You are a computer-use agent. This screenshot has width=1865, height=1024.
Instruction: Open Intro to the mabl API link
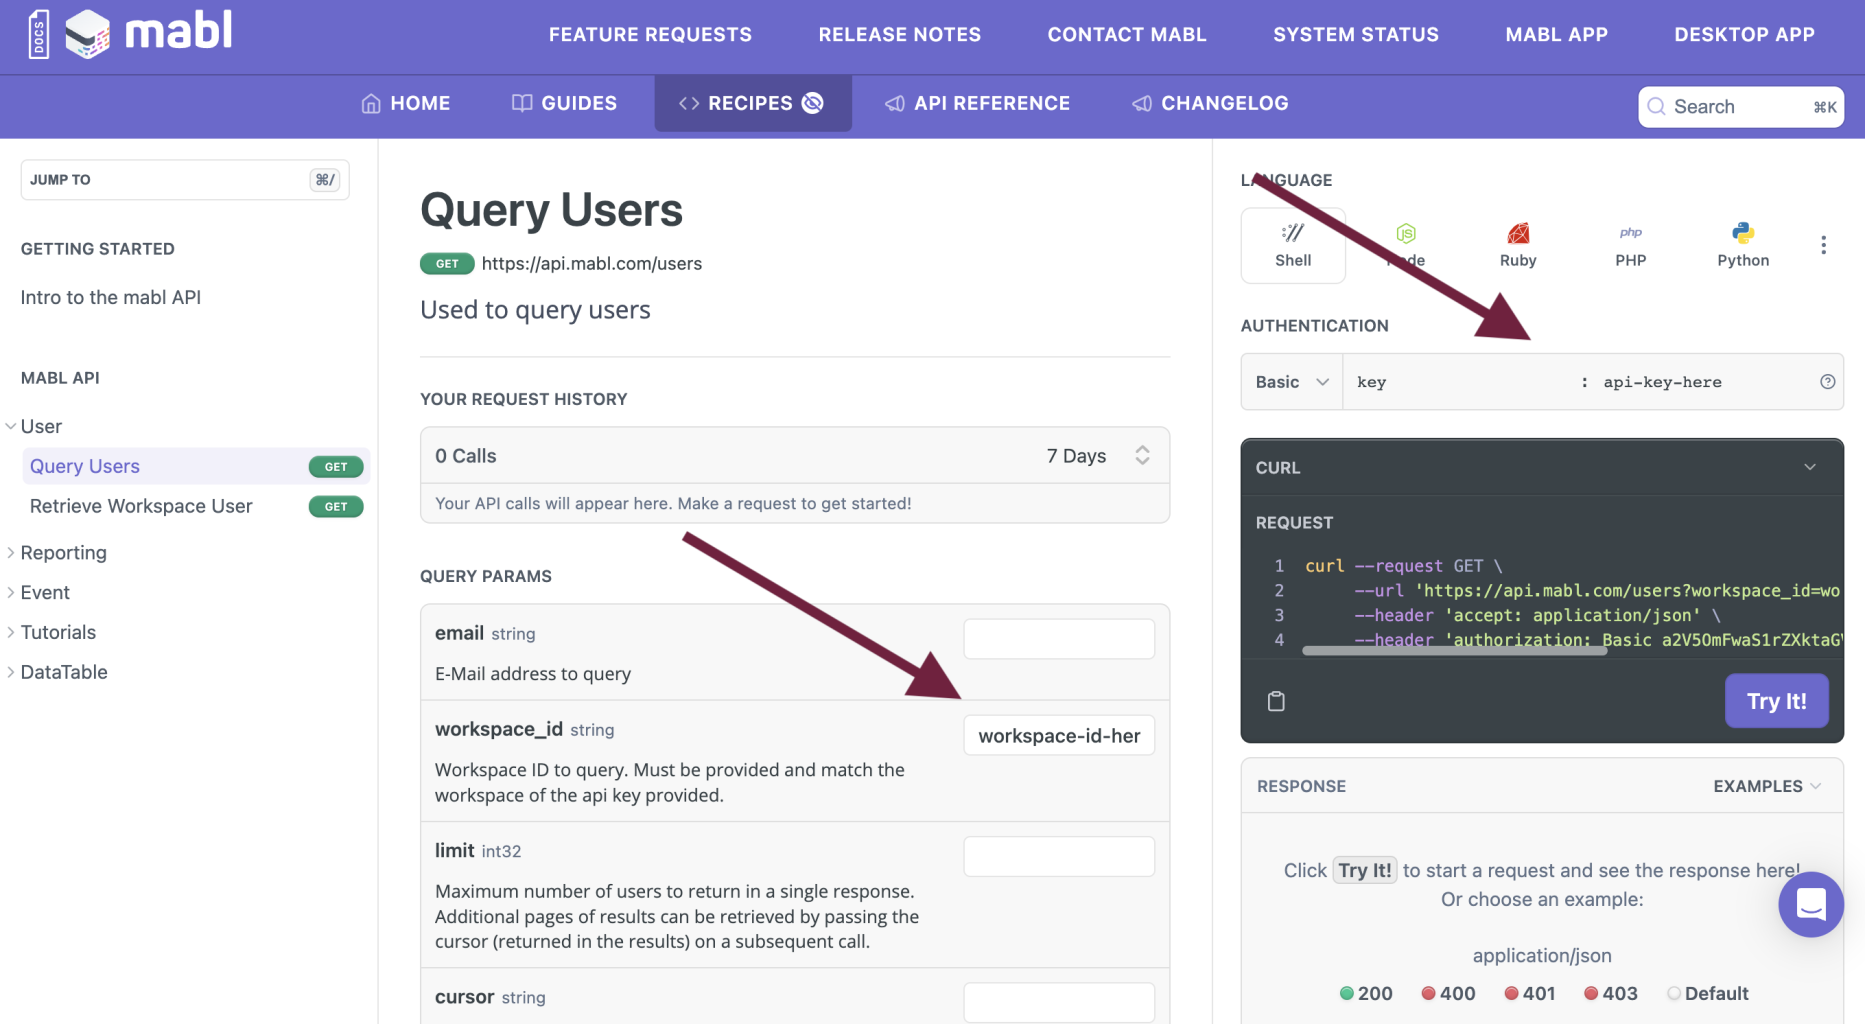click(111, 297)
